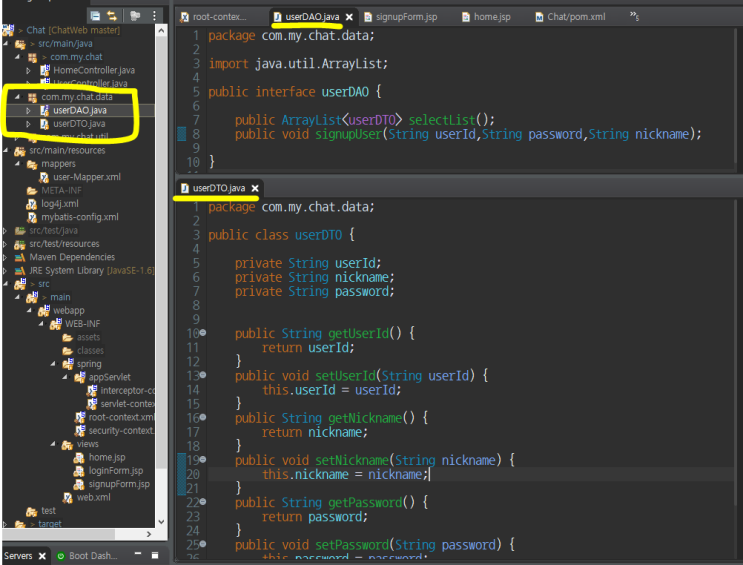The width and height of the screenshot is (743, 565).
Task: Click the home.jsp icon in the tree
Action: tap(79, 457)
